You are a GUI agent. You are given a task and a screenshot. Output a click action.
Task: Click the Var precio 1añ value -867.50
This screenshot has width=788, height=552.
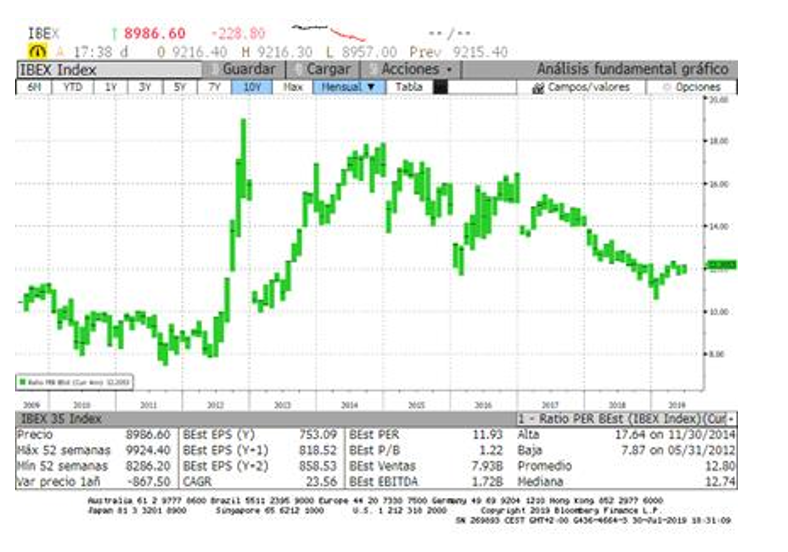pos(149,482)
